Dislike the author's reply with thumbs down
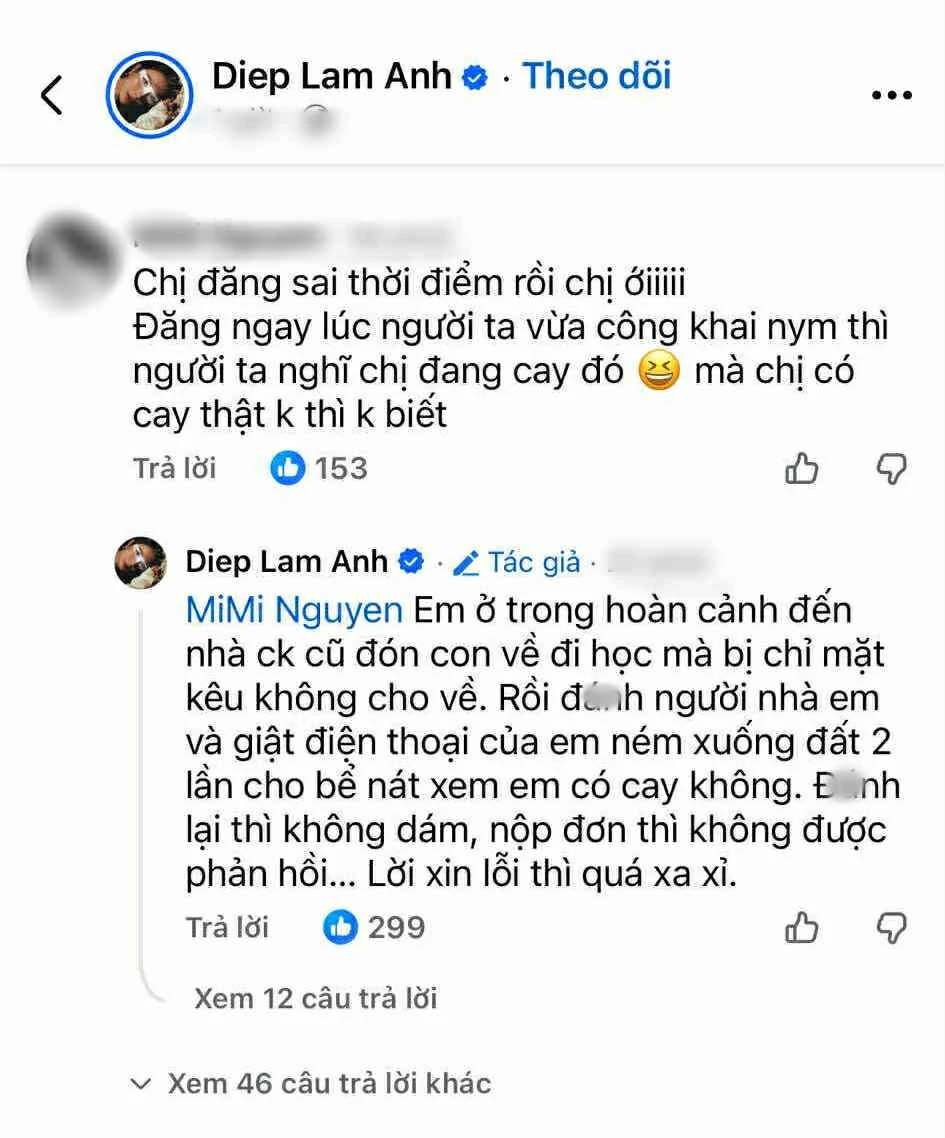 click(x=891, y=928)
